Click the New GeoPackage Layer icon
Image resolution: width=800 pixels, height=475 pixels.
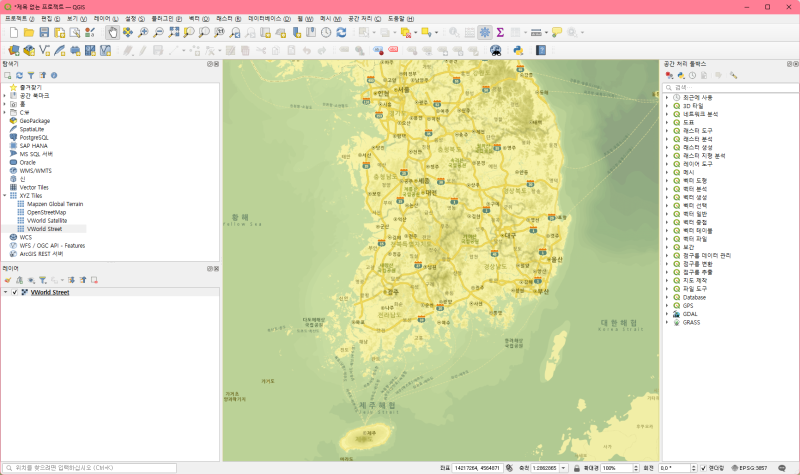(x=29, y=50)
